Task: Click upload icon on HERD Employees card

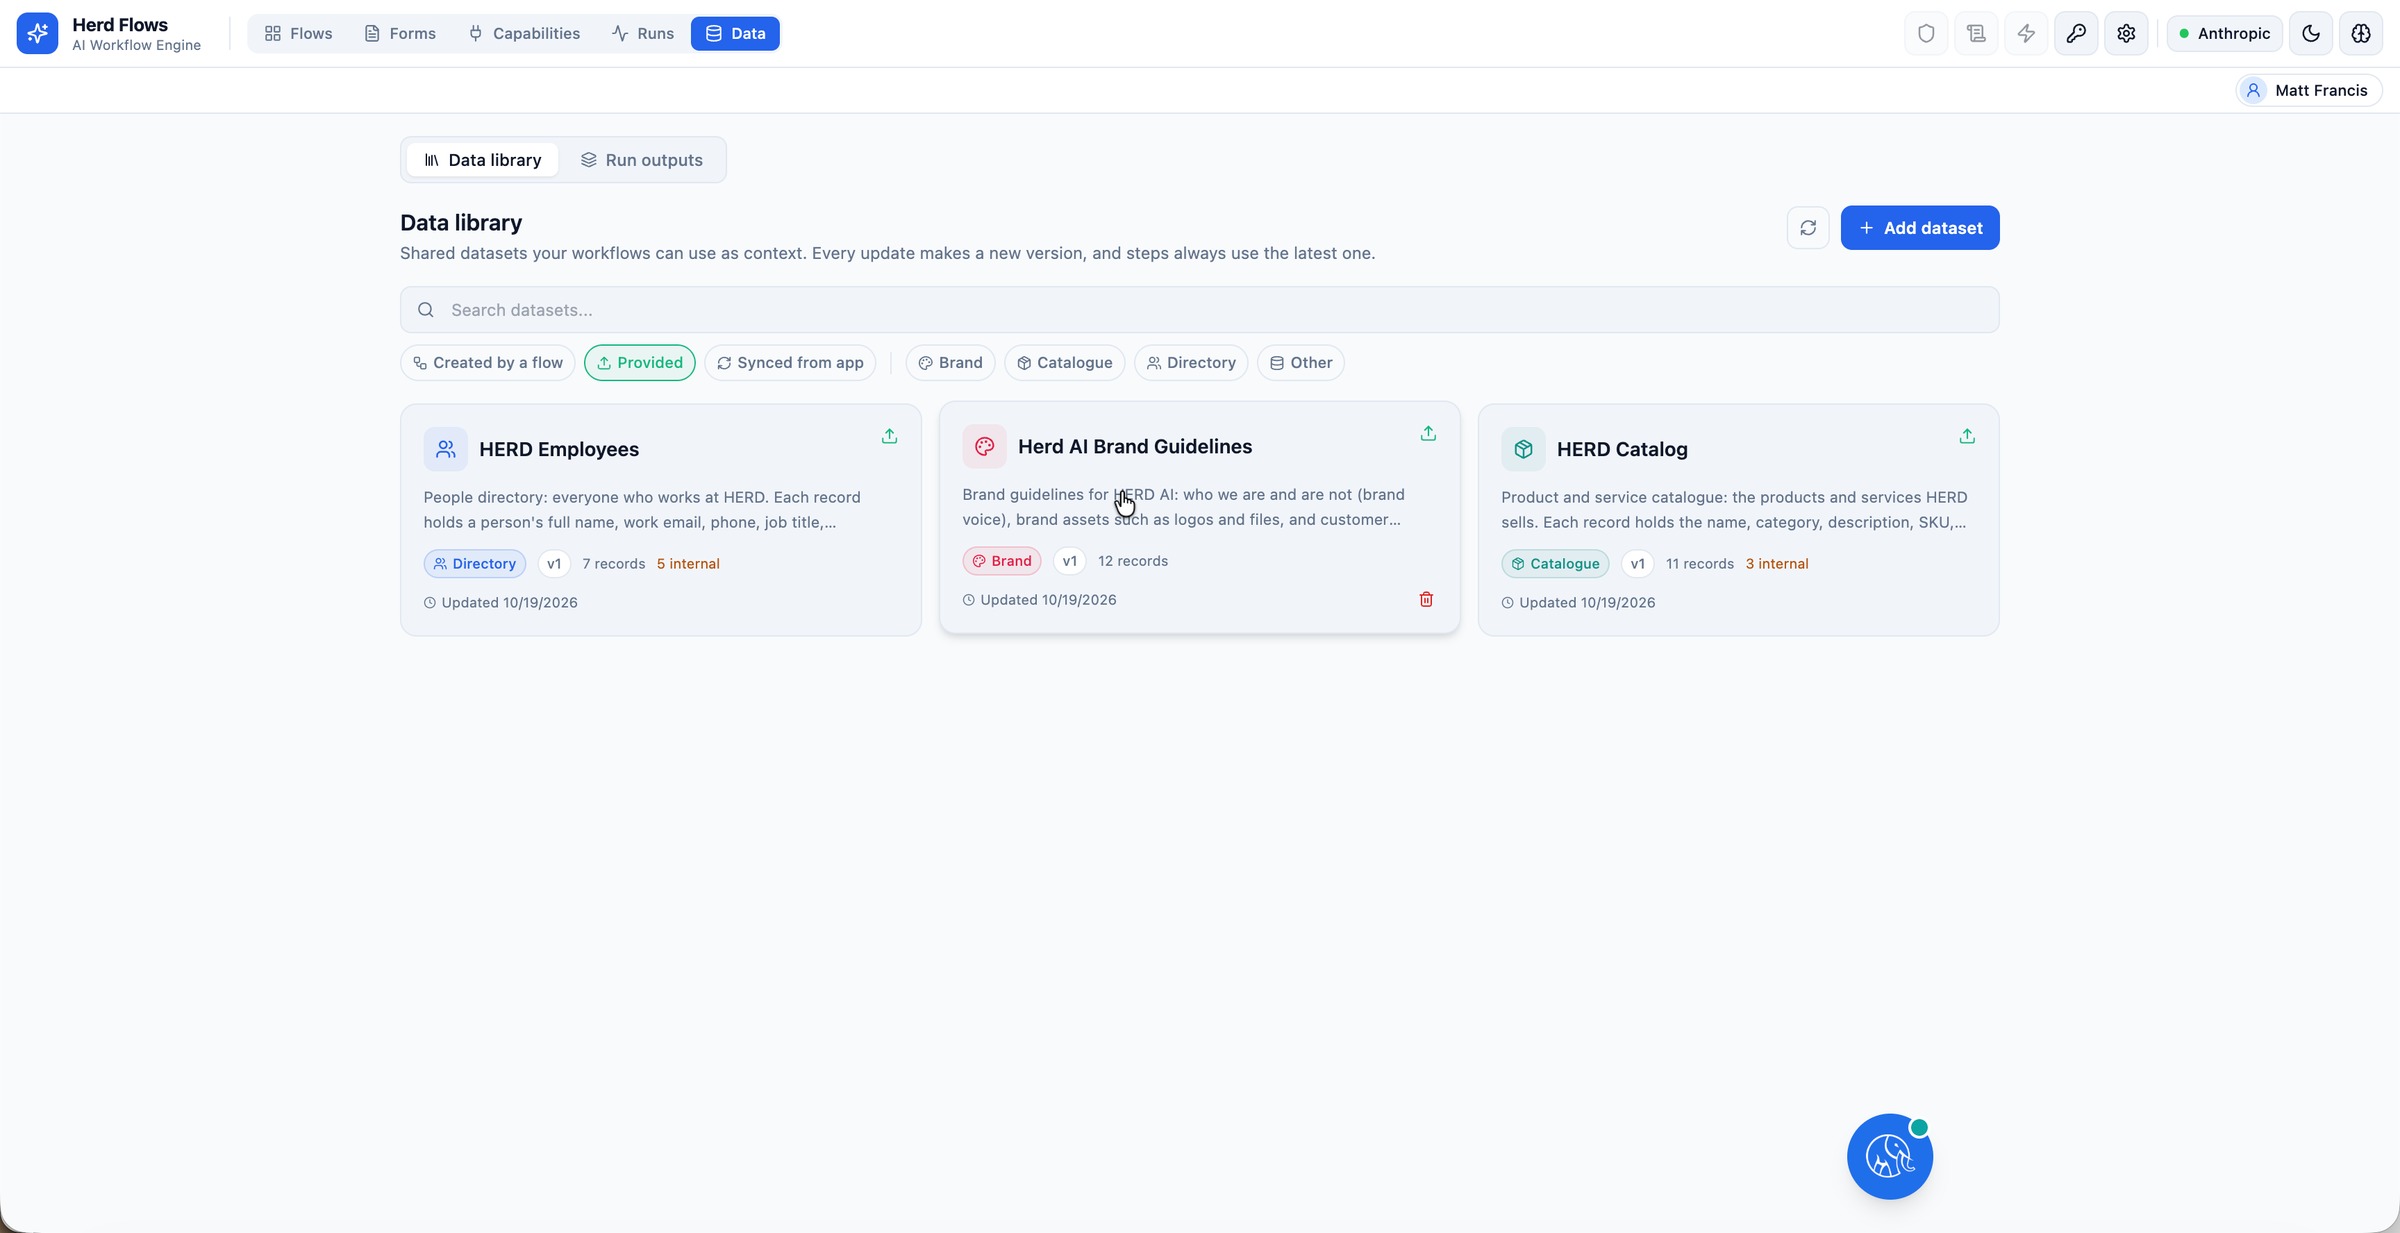Action: (x=889, y=436)
